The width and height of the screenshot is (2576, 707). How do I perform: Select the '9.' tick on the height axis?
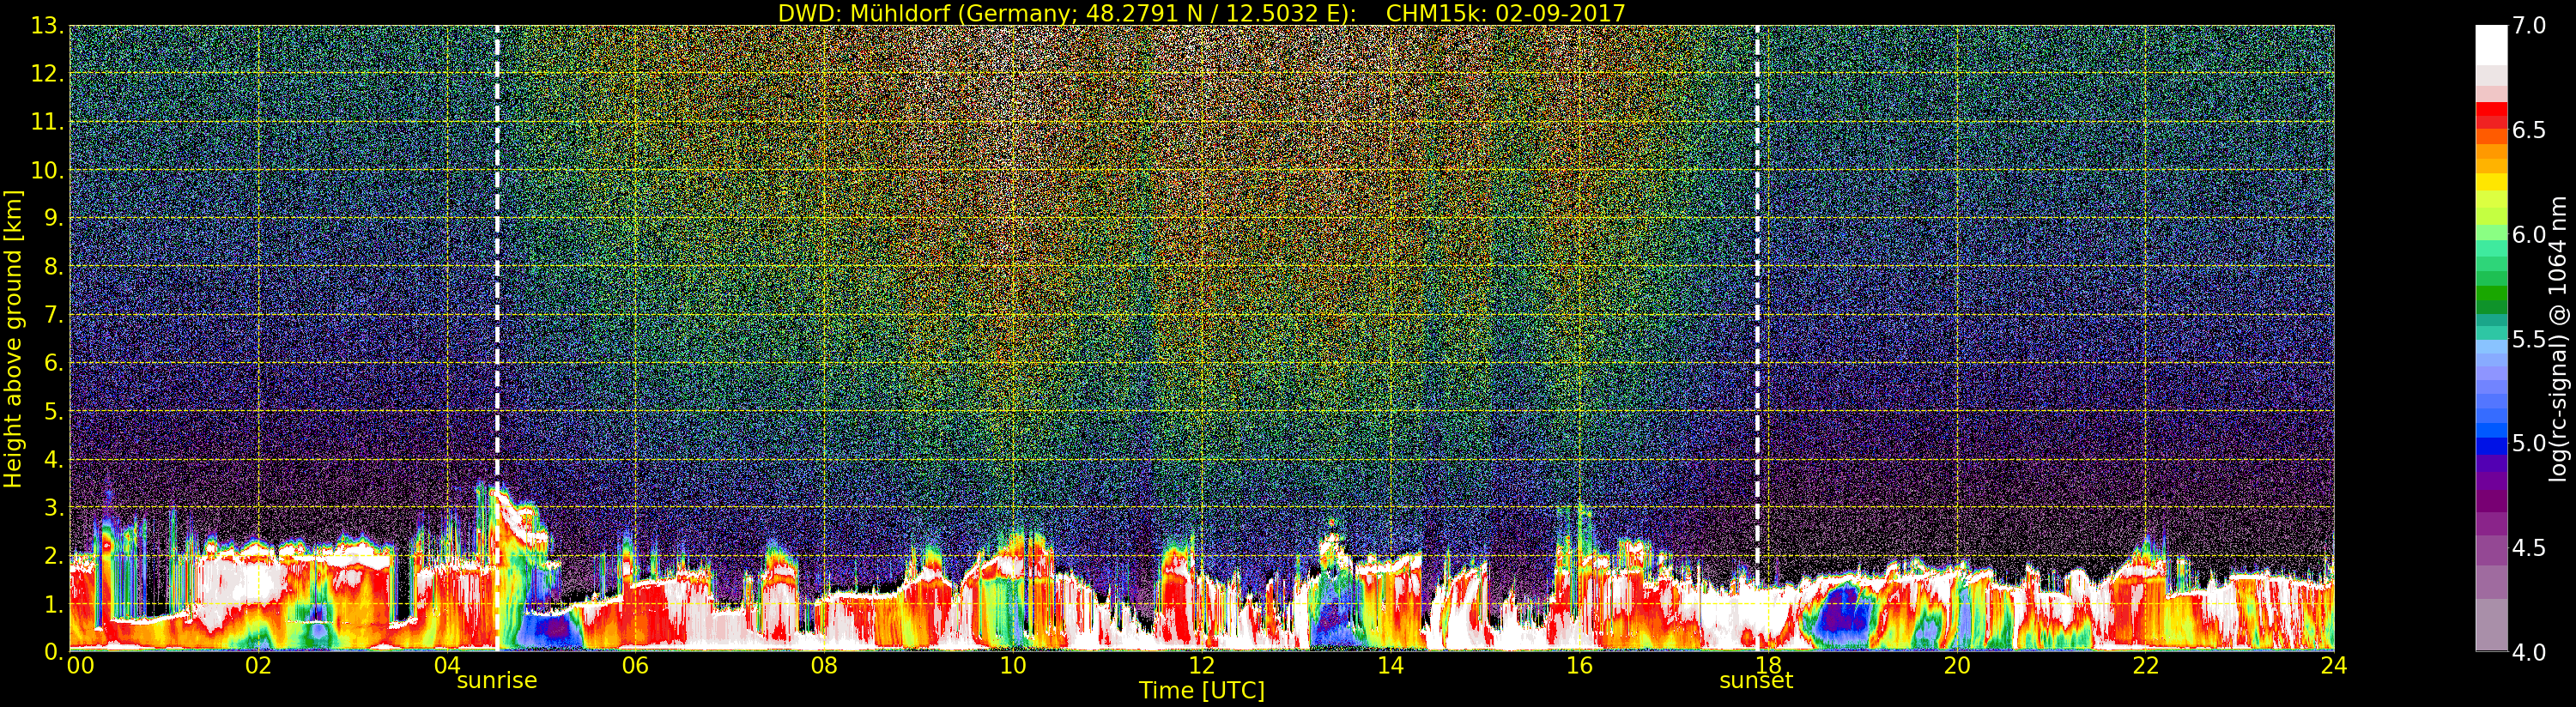(x=52, y=219)
